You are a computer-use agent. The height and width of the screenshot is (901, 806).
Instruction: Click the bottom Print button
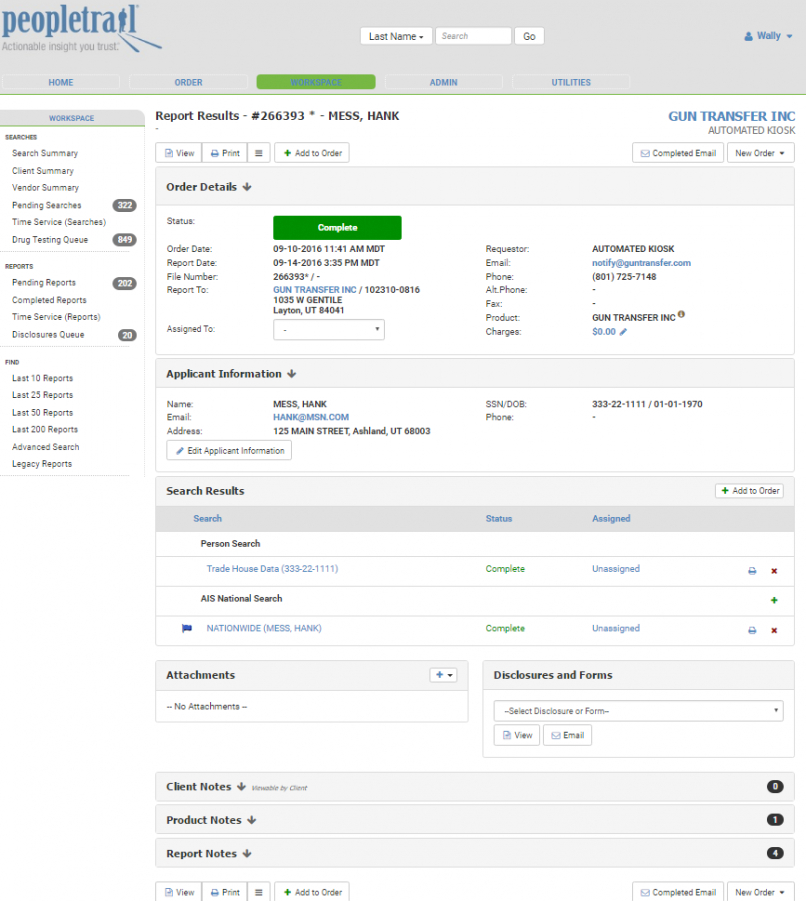225,892
